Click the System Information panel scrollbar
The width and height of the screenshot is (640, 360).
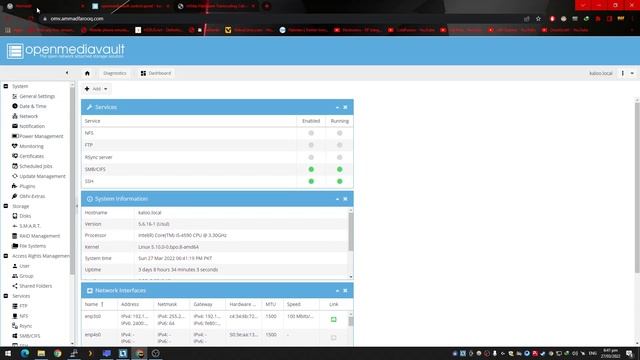coord(351,231)
